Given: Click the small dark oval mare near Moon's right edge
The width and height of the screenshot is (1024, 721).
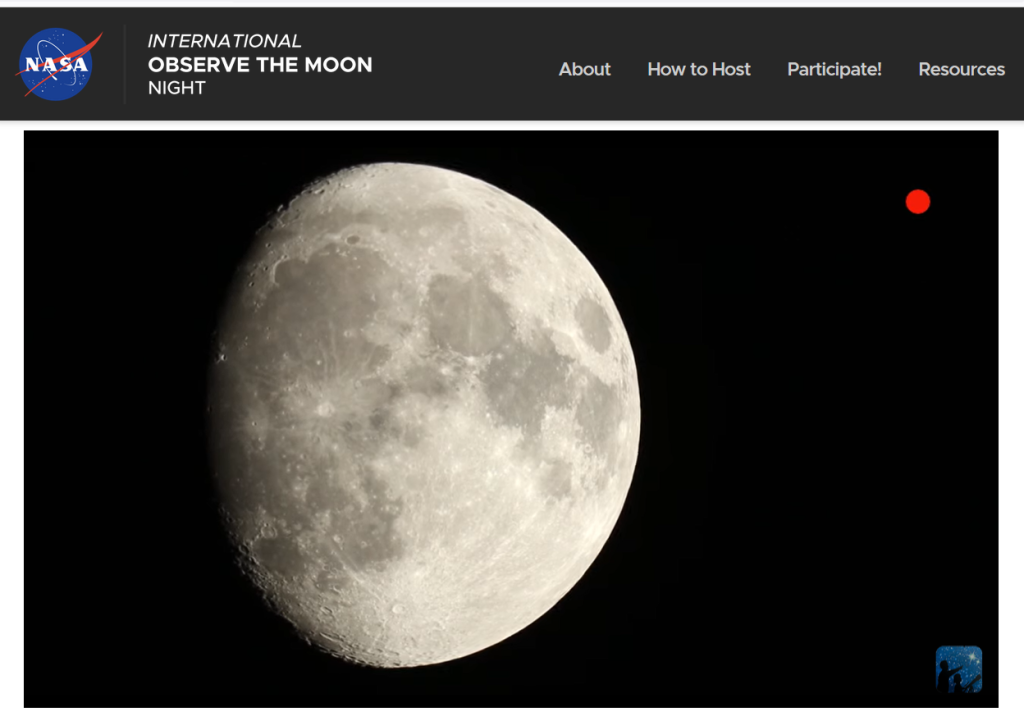Looking at the screenshot, I should coord(592,325).
